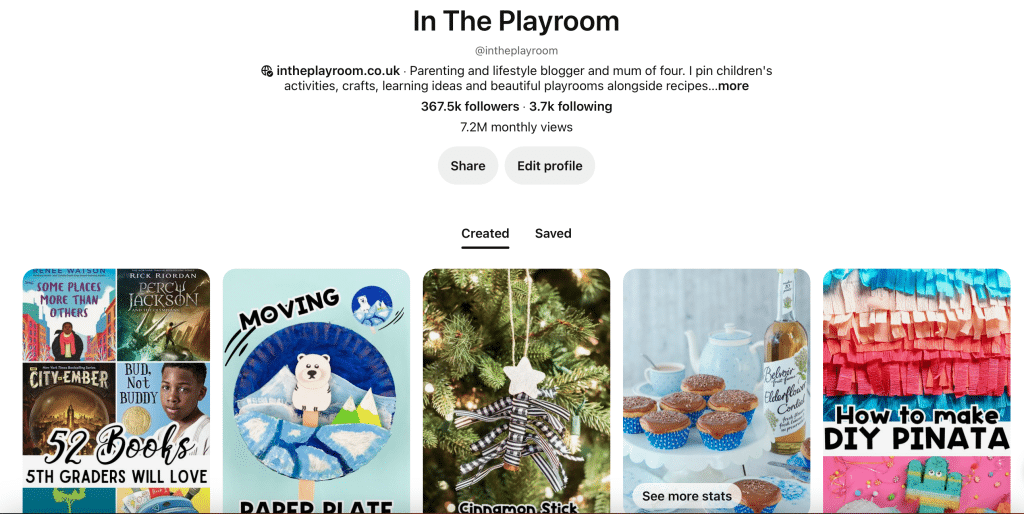Click the Edit profile button
The image size is (1024, 514).
pyautogui.click(x=550, y=166)
